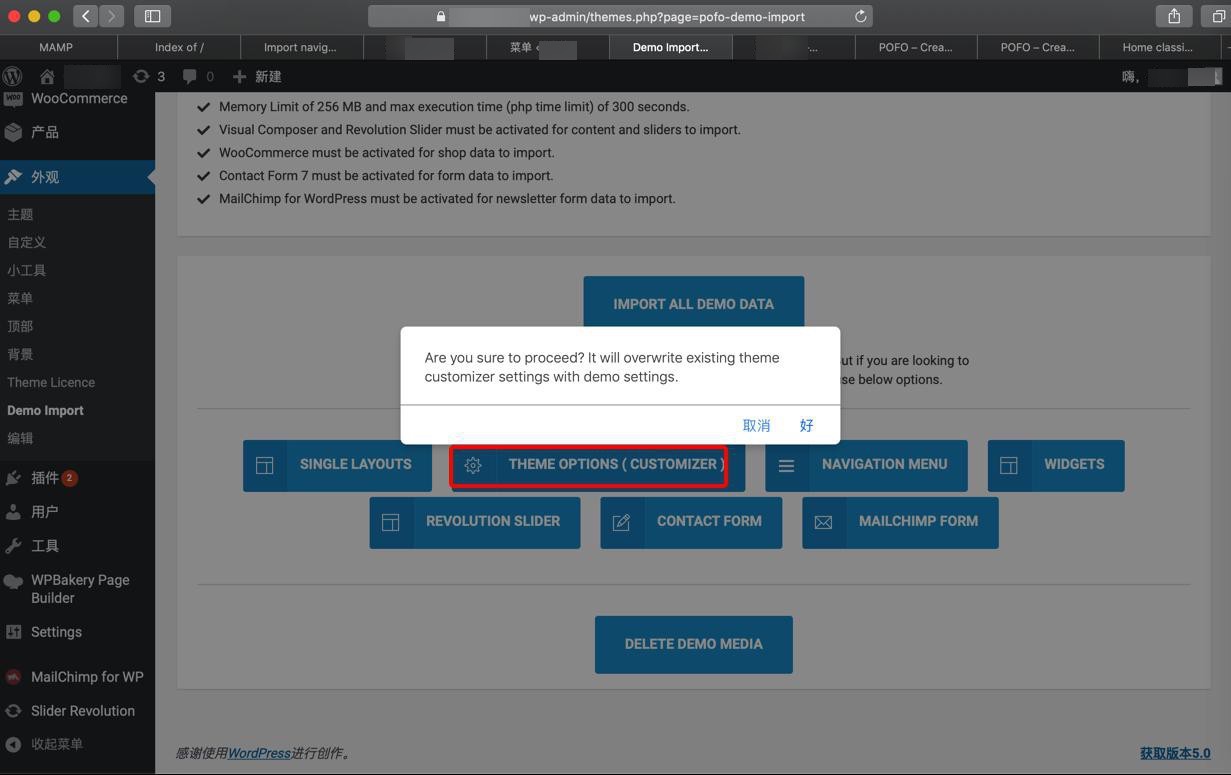Viewport: 1231px width, 775px height.
Task: Click the MailChimp for WP sidebar icon
Action: click(x=13, y=677)
